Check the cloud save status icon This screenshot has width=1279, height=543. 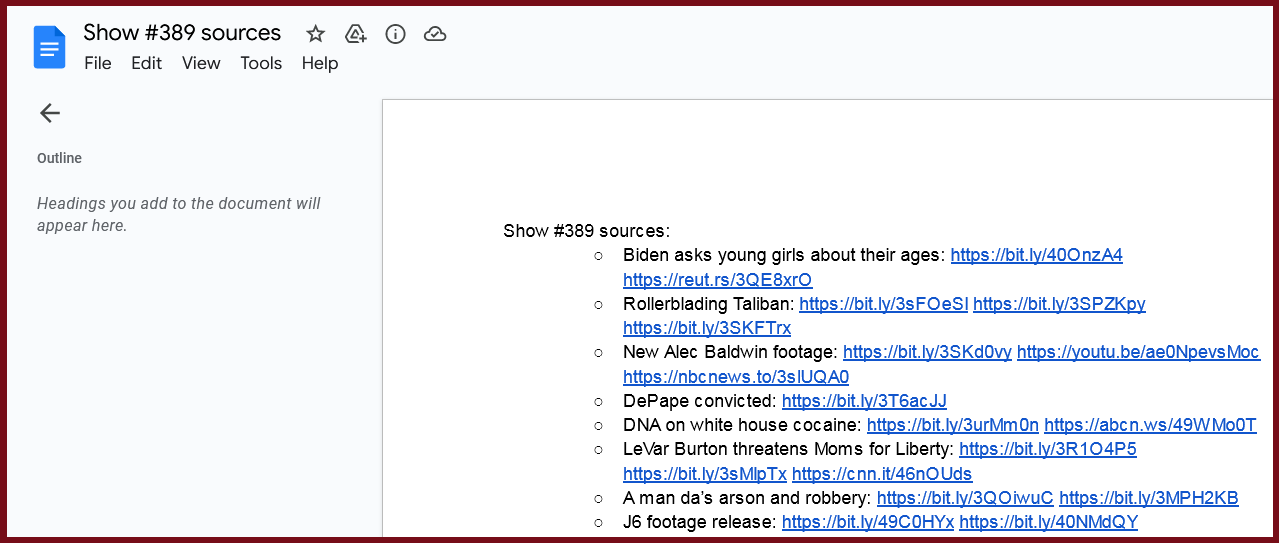(435, 34)
